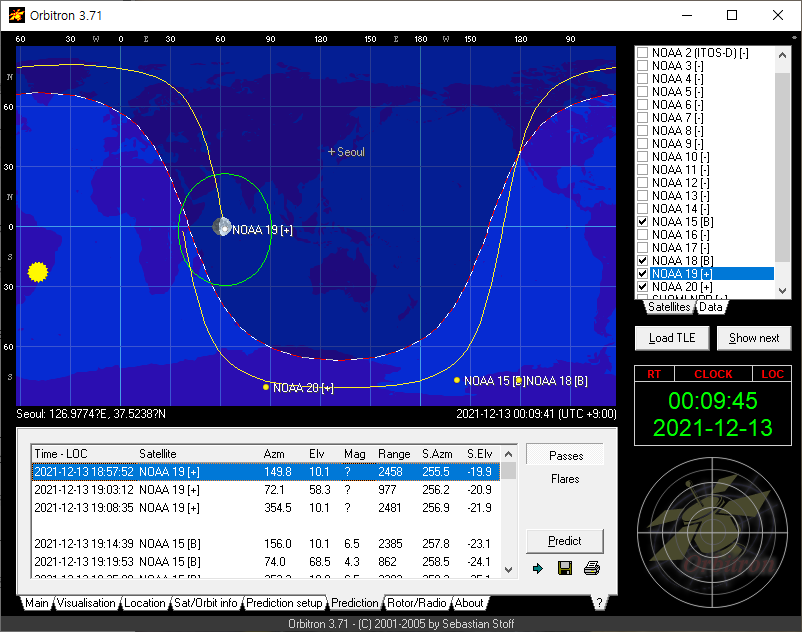The image size is (802, 632).
Task: Open the Visualisation tab
Action: [x=86, y=603]
